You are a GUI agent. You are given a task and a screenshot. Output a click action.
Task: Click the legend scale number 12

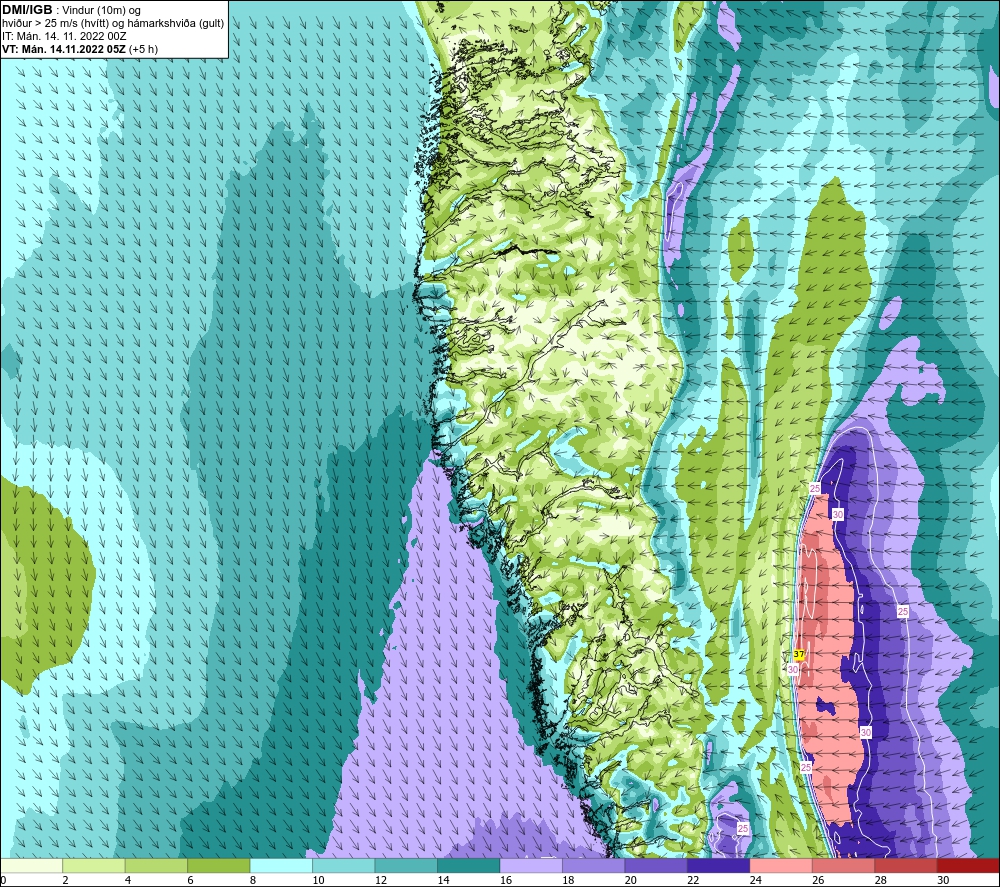(381, 880)
